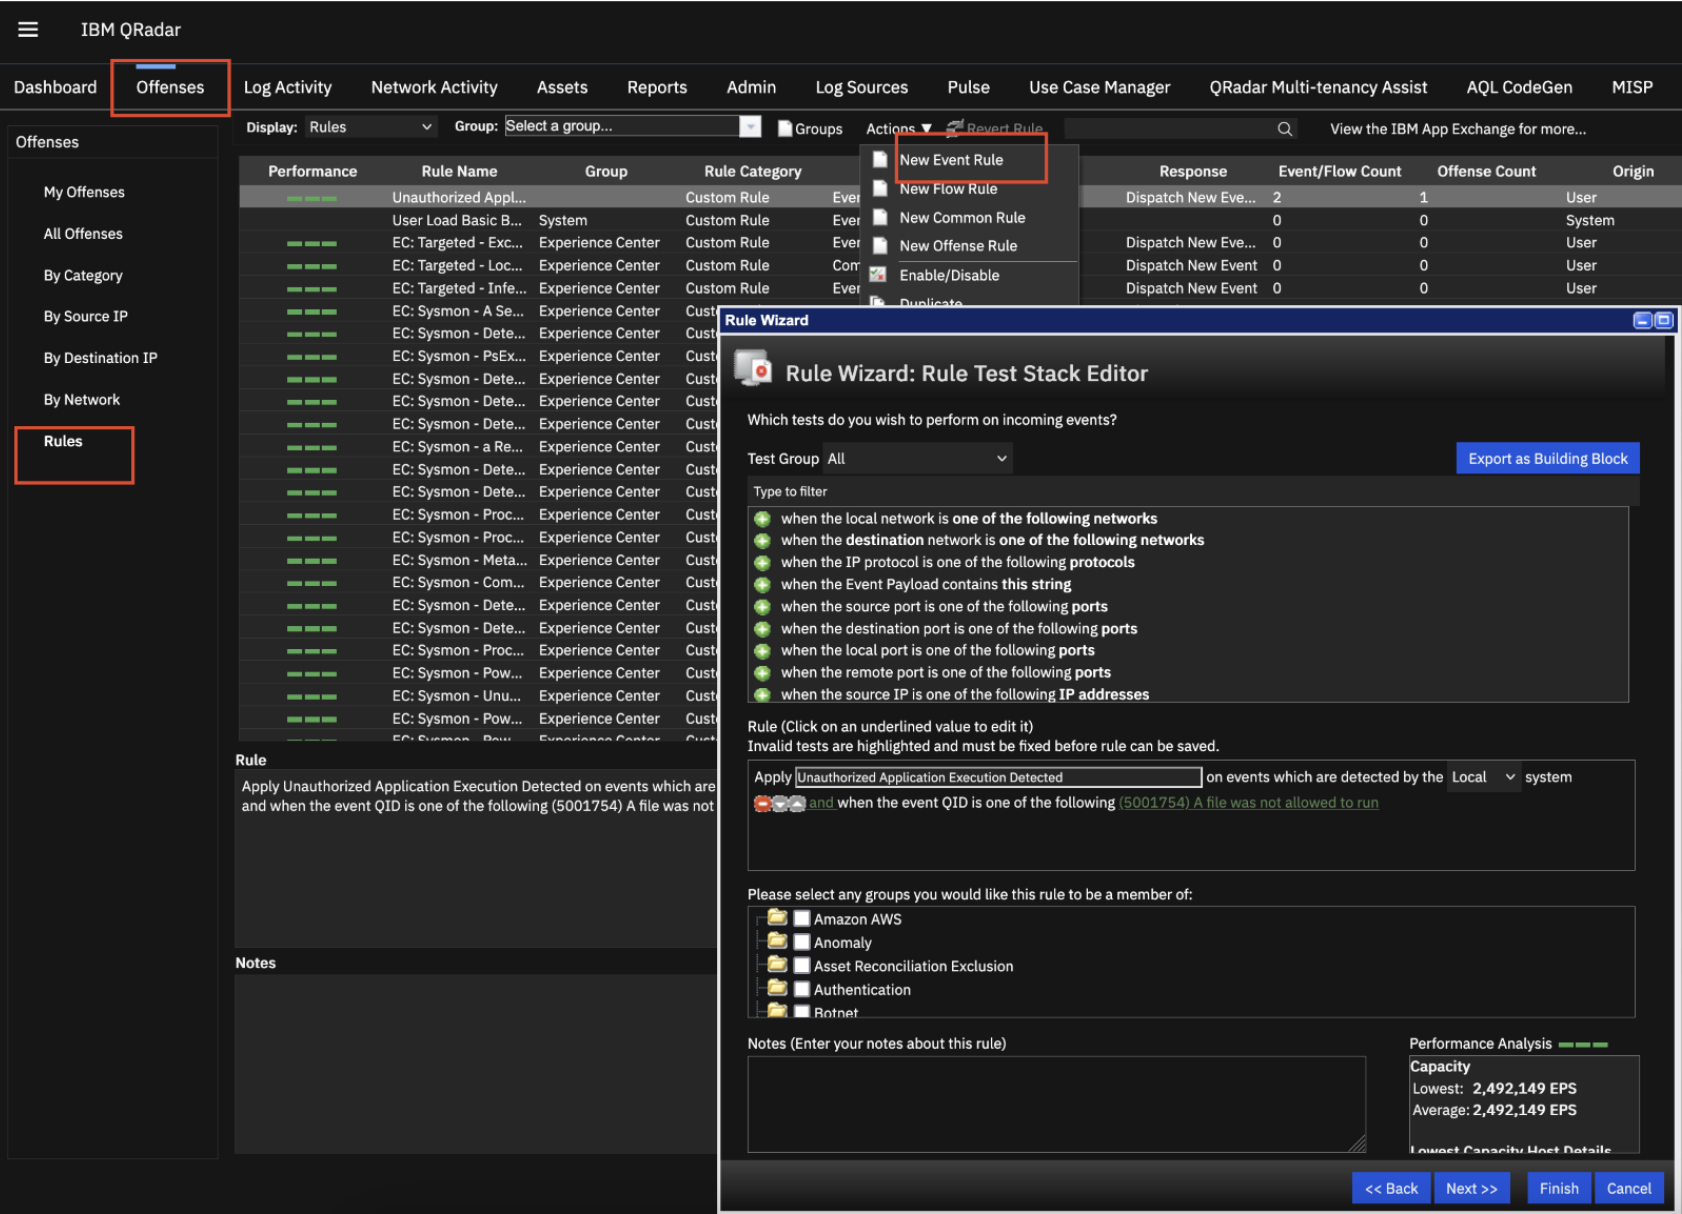The width and height of the screenshot is (1682, 1214).
Task: Remove the QID test using the red minus icon
Action: pyautogui.click(x=761, y=802)
